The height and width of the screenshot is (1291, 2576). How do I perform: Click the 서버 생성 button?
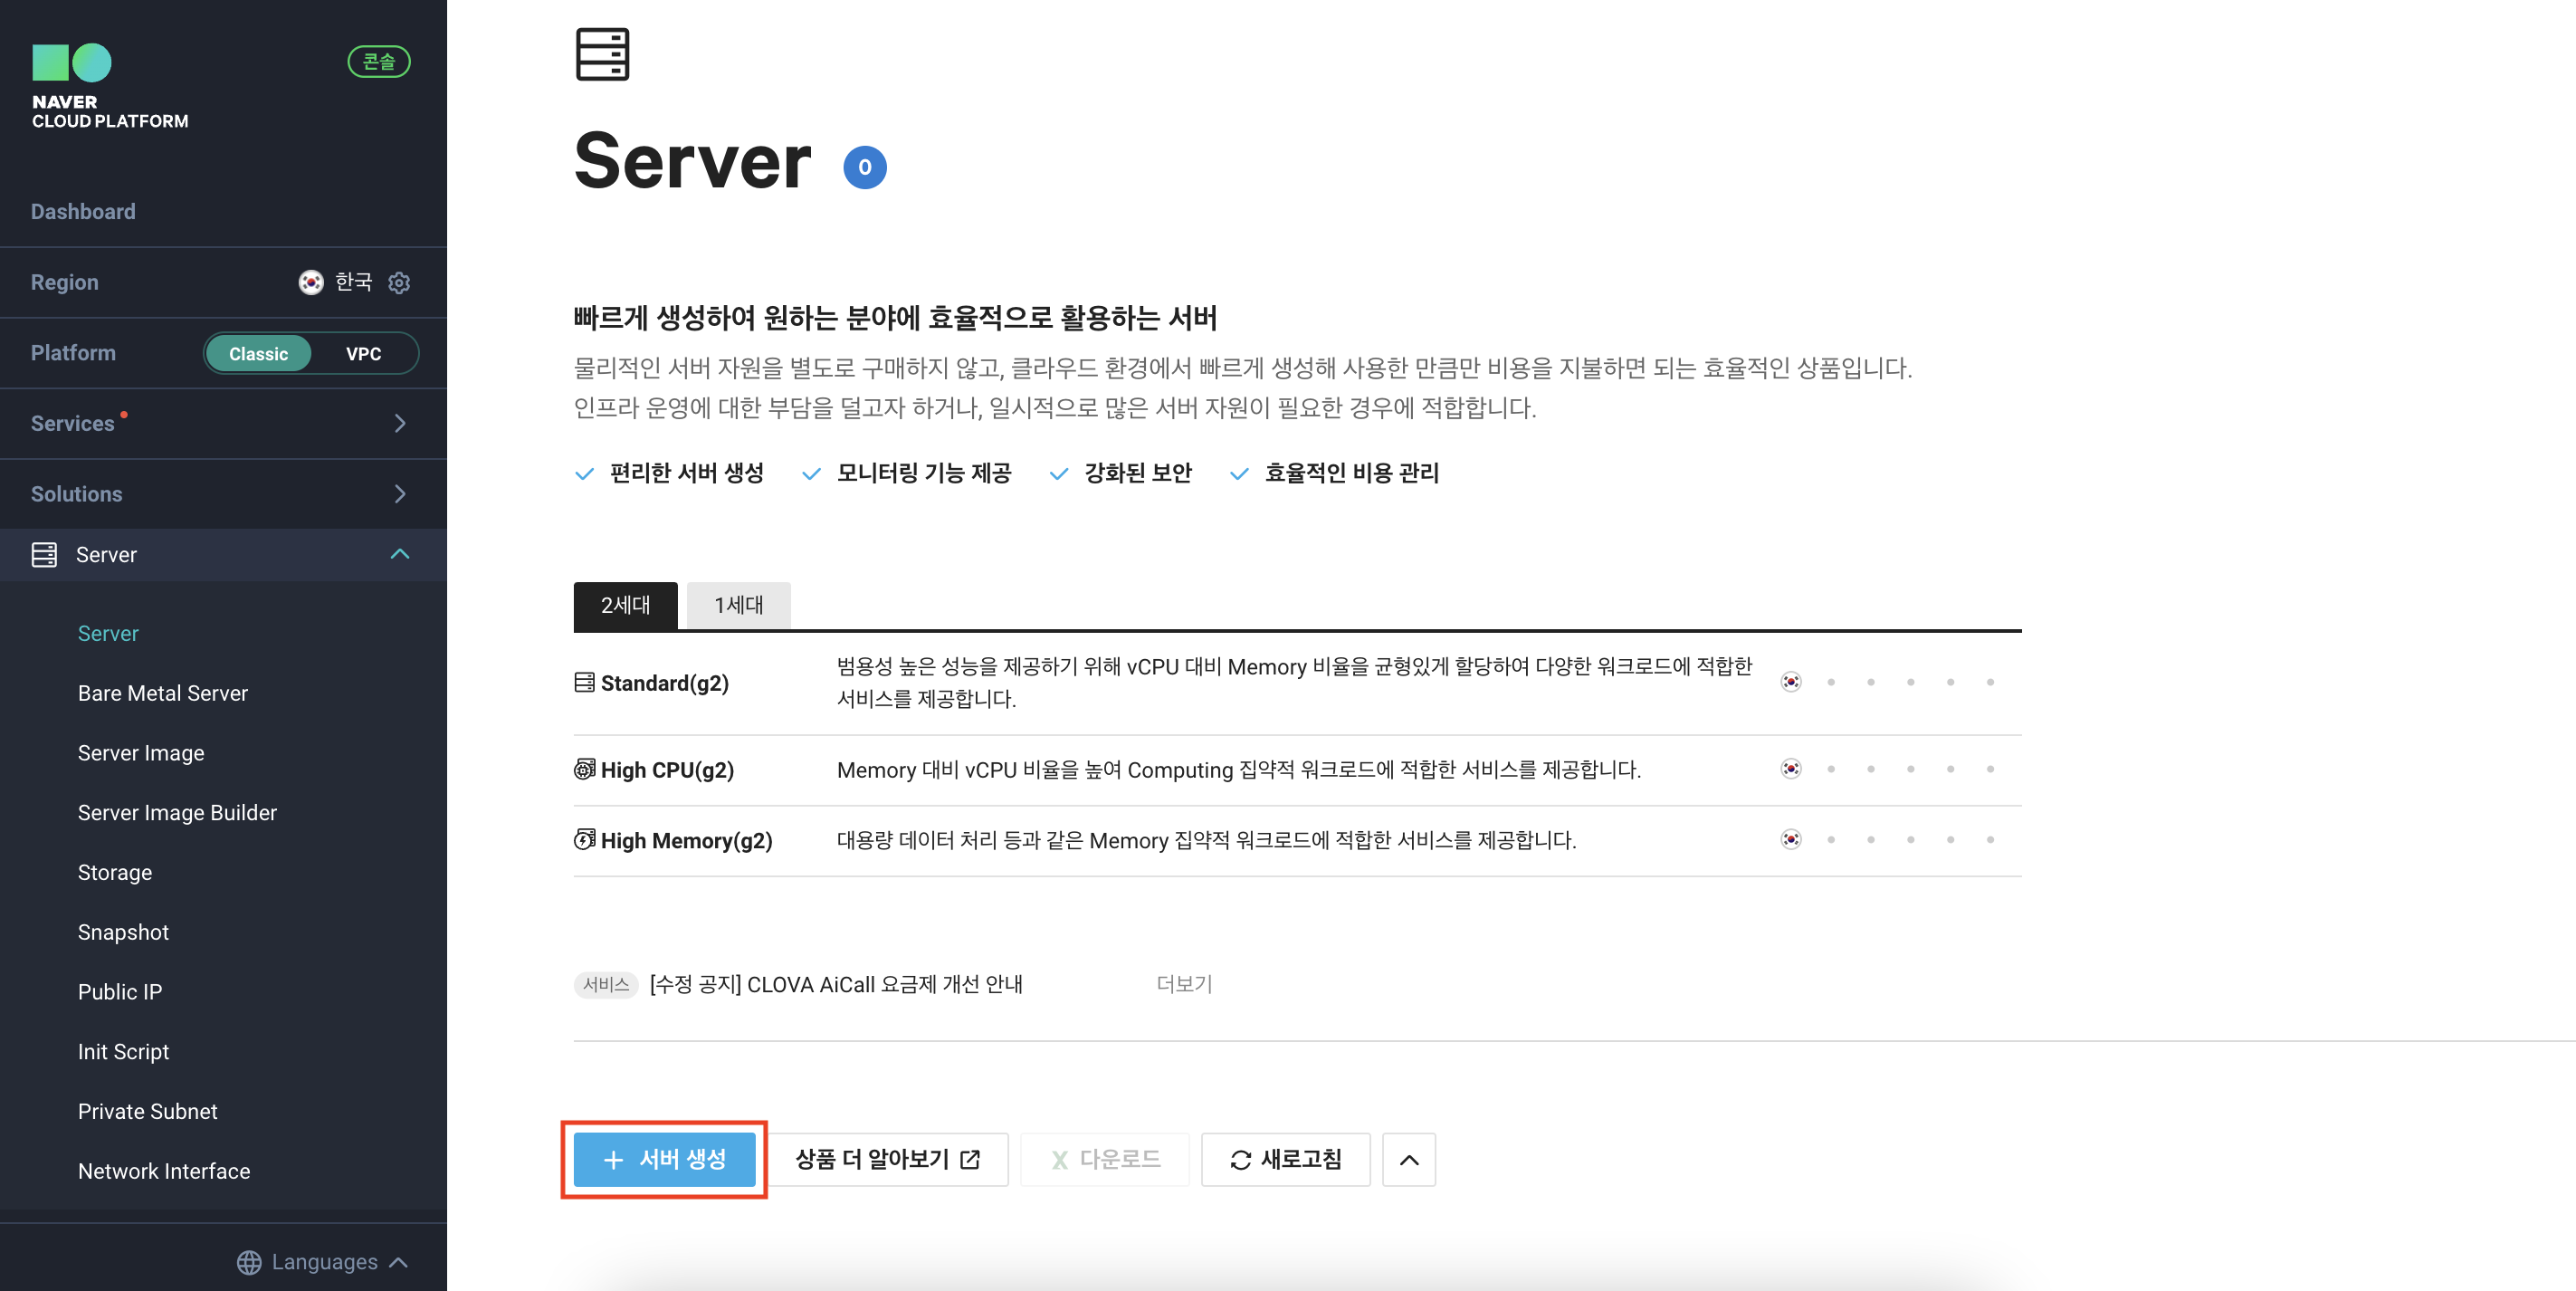click(664, 1160)
